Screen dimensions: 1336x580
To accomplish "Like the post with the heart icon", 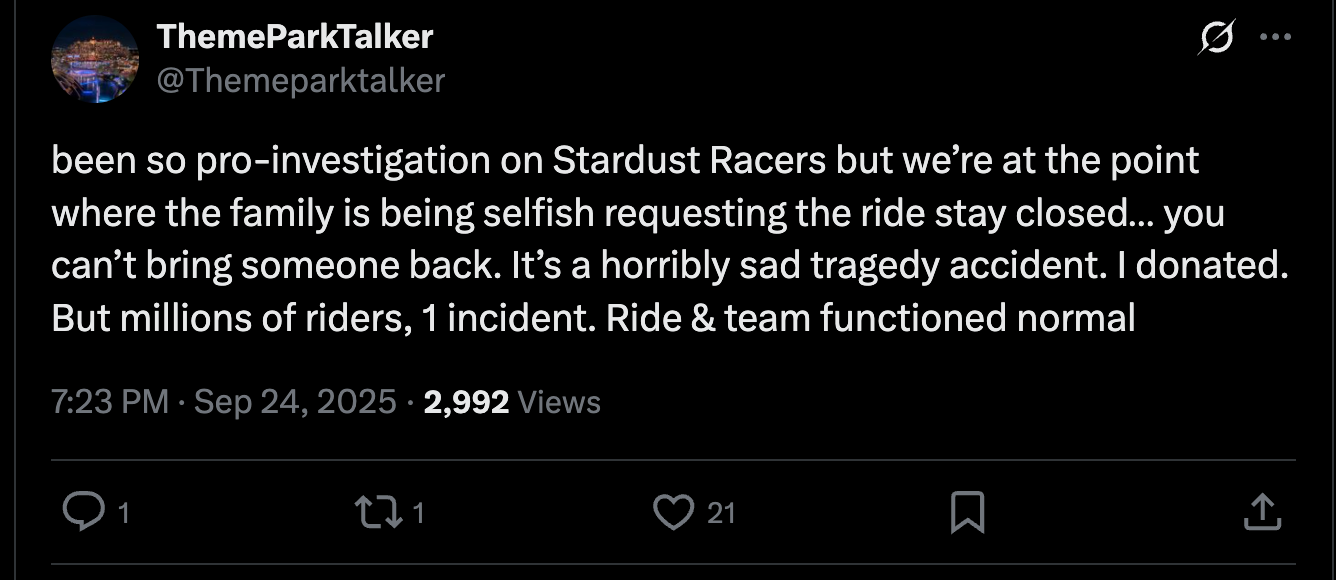I will click(673, 513).
